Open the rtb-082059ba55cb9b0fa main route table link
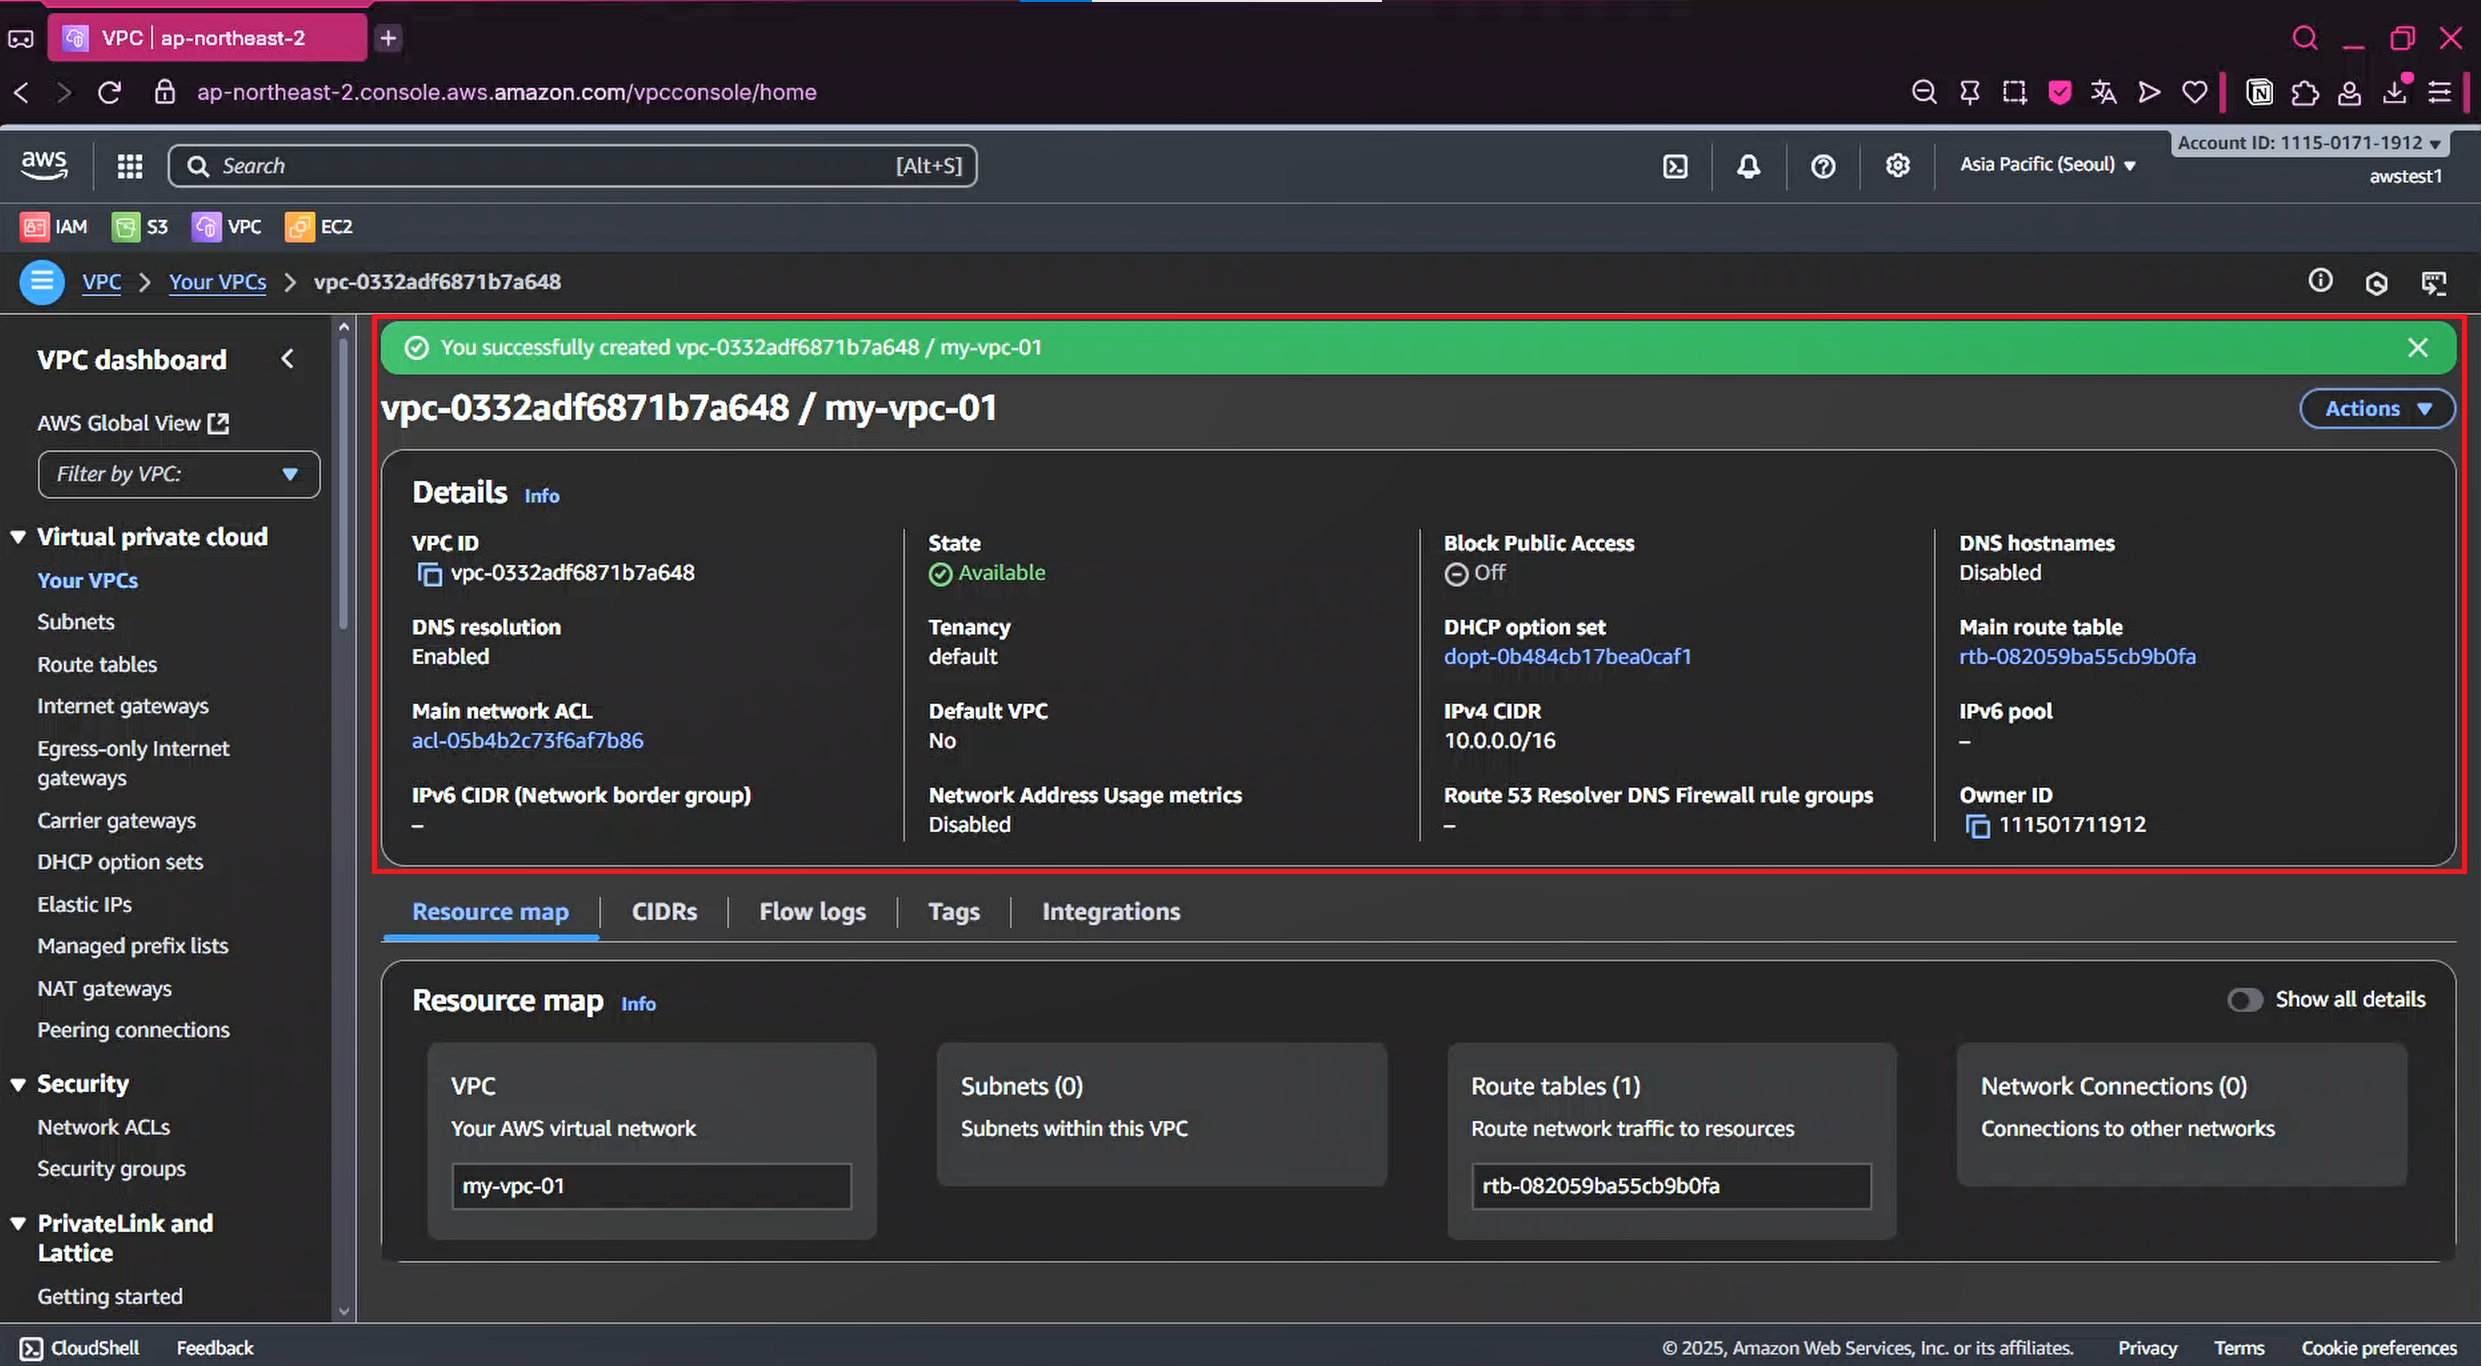Viewport: 2482px width, 1366px height. tap(2077, 657)
